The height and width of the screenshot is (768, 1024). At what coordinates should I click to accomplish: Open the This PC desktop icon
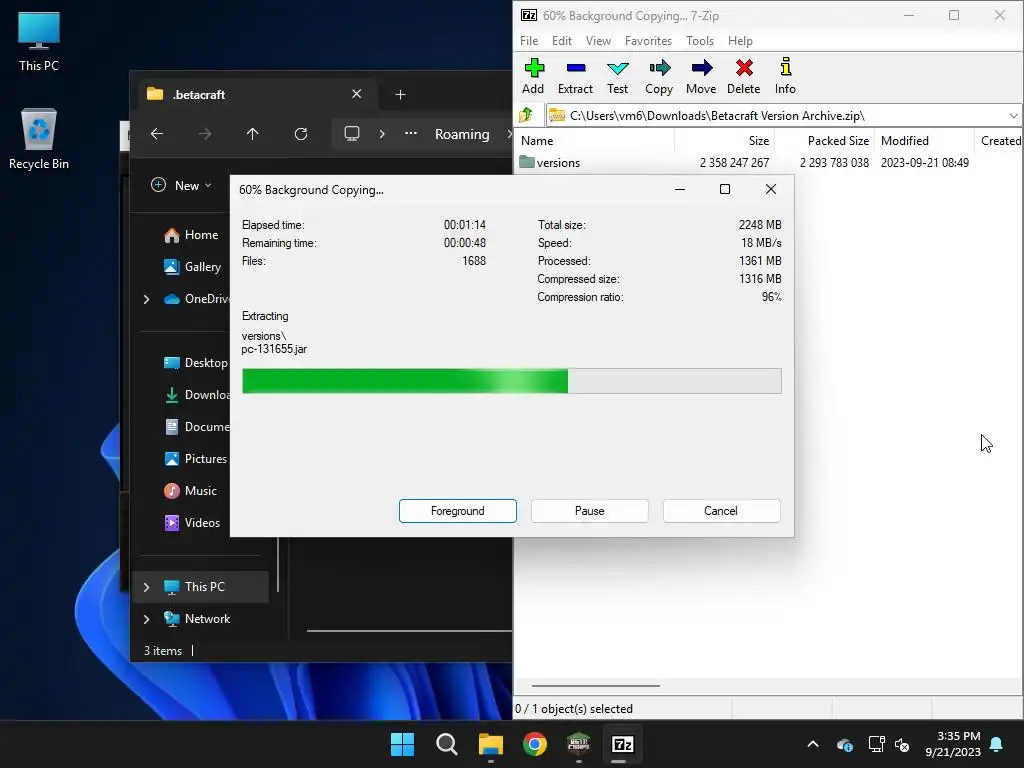click(39, 41)
